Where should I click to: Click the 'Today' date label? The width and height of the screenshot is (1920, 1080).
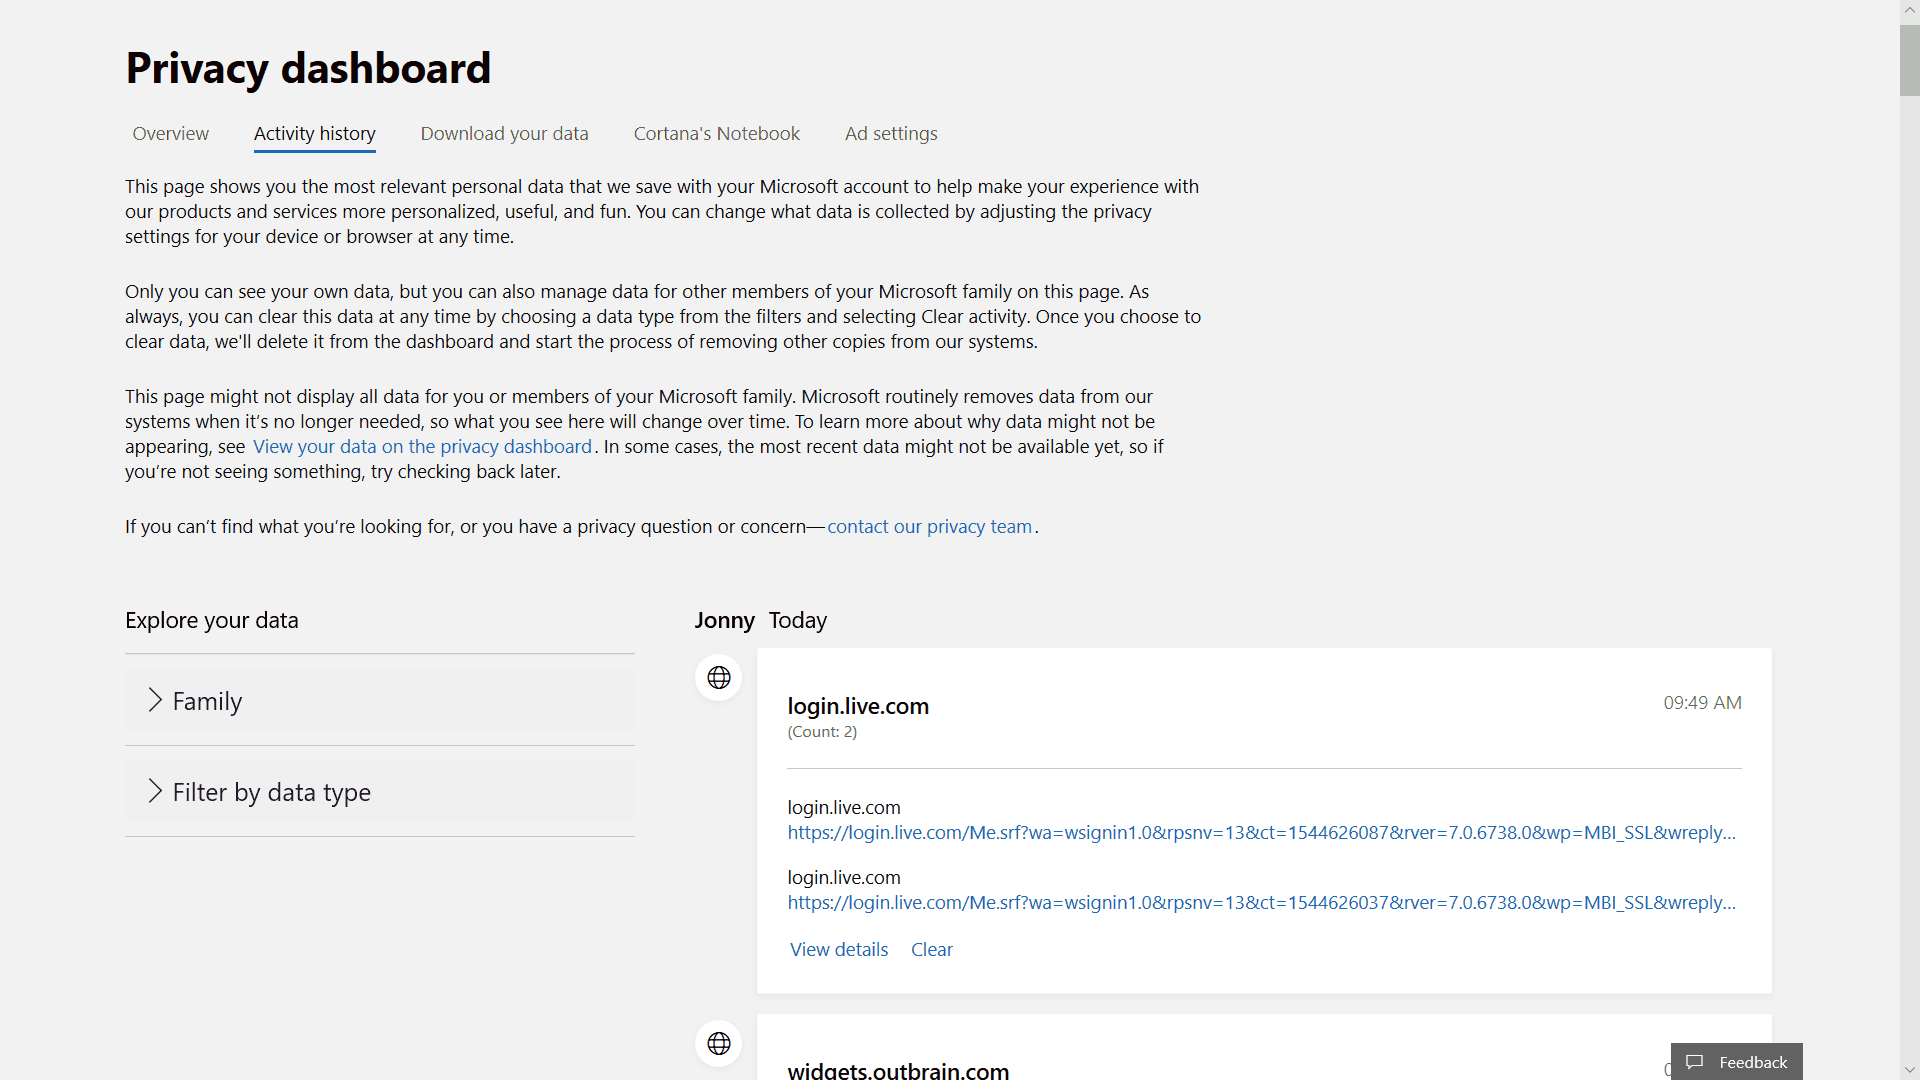pos(798,621)
